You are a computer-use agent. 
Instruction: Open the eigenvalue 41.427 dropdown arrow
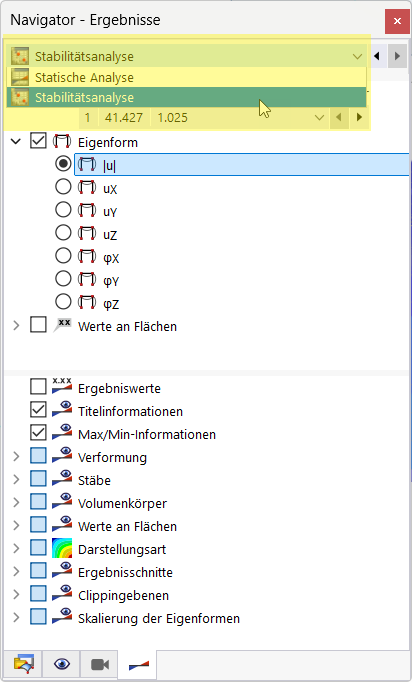[319, 118]
